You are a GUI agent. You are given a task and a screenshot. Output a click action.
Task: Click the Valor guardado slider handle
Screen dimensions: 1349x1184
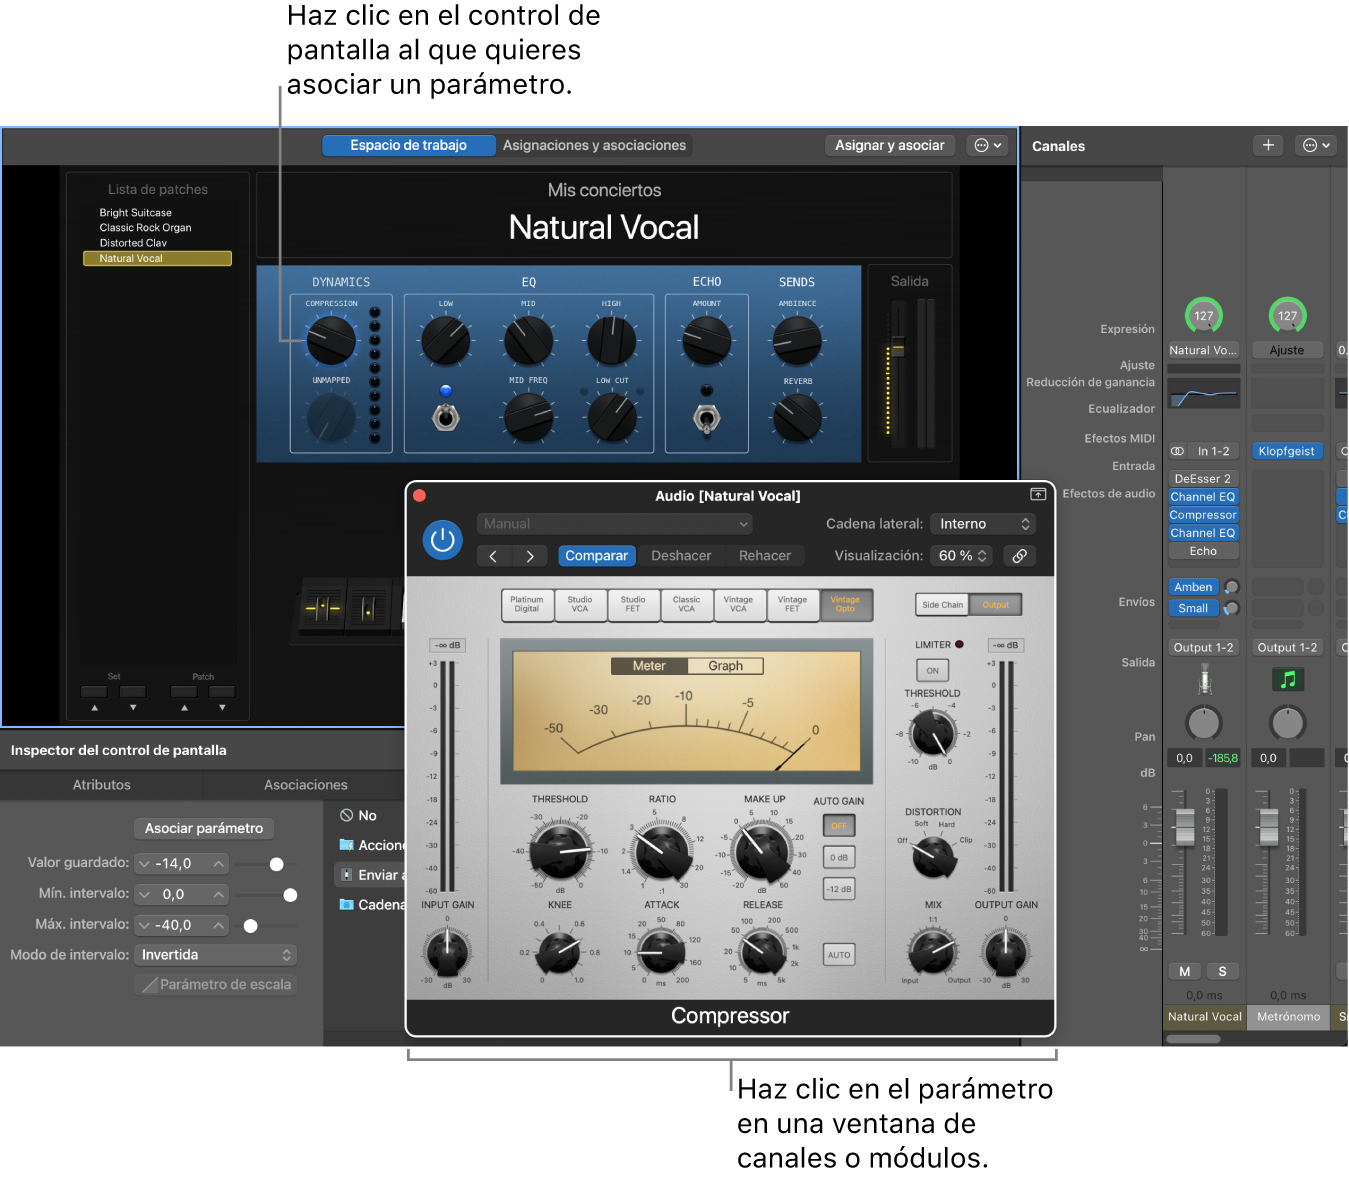[x=277, y=864]
